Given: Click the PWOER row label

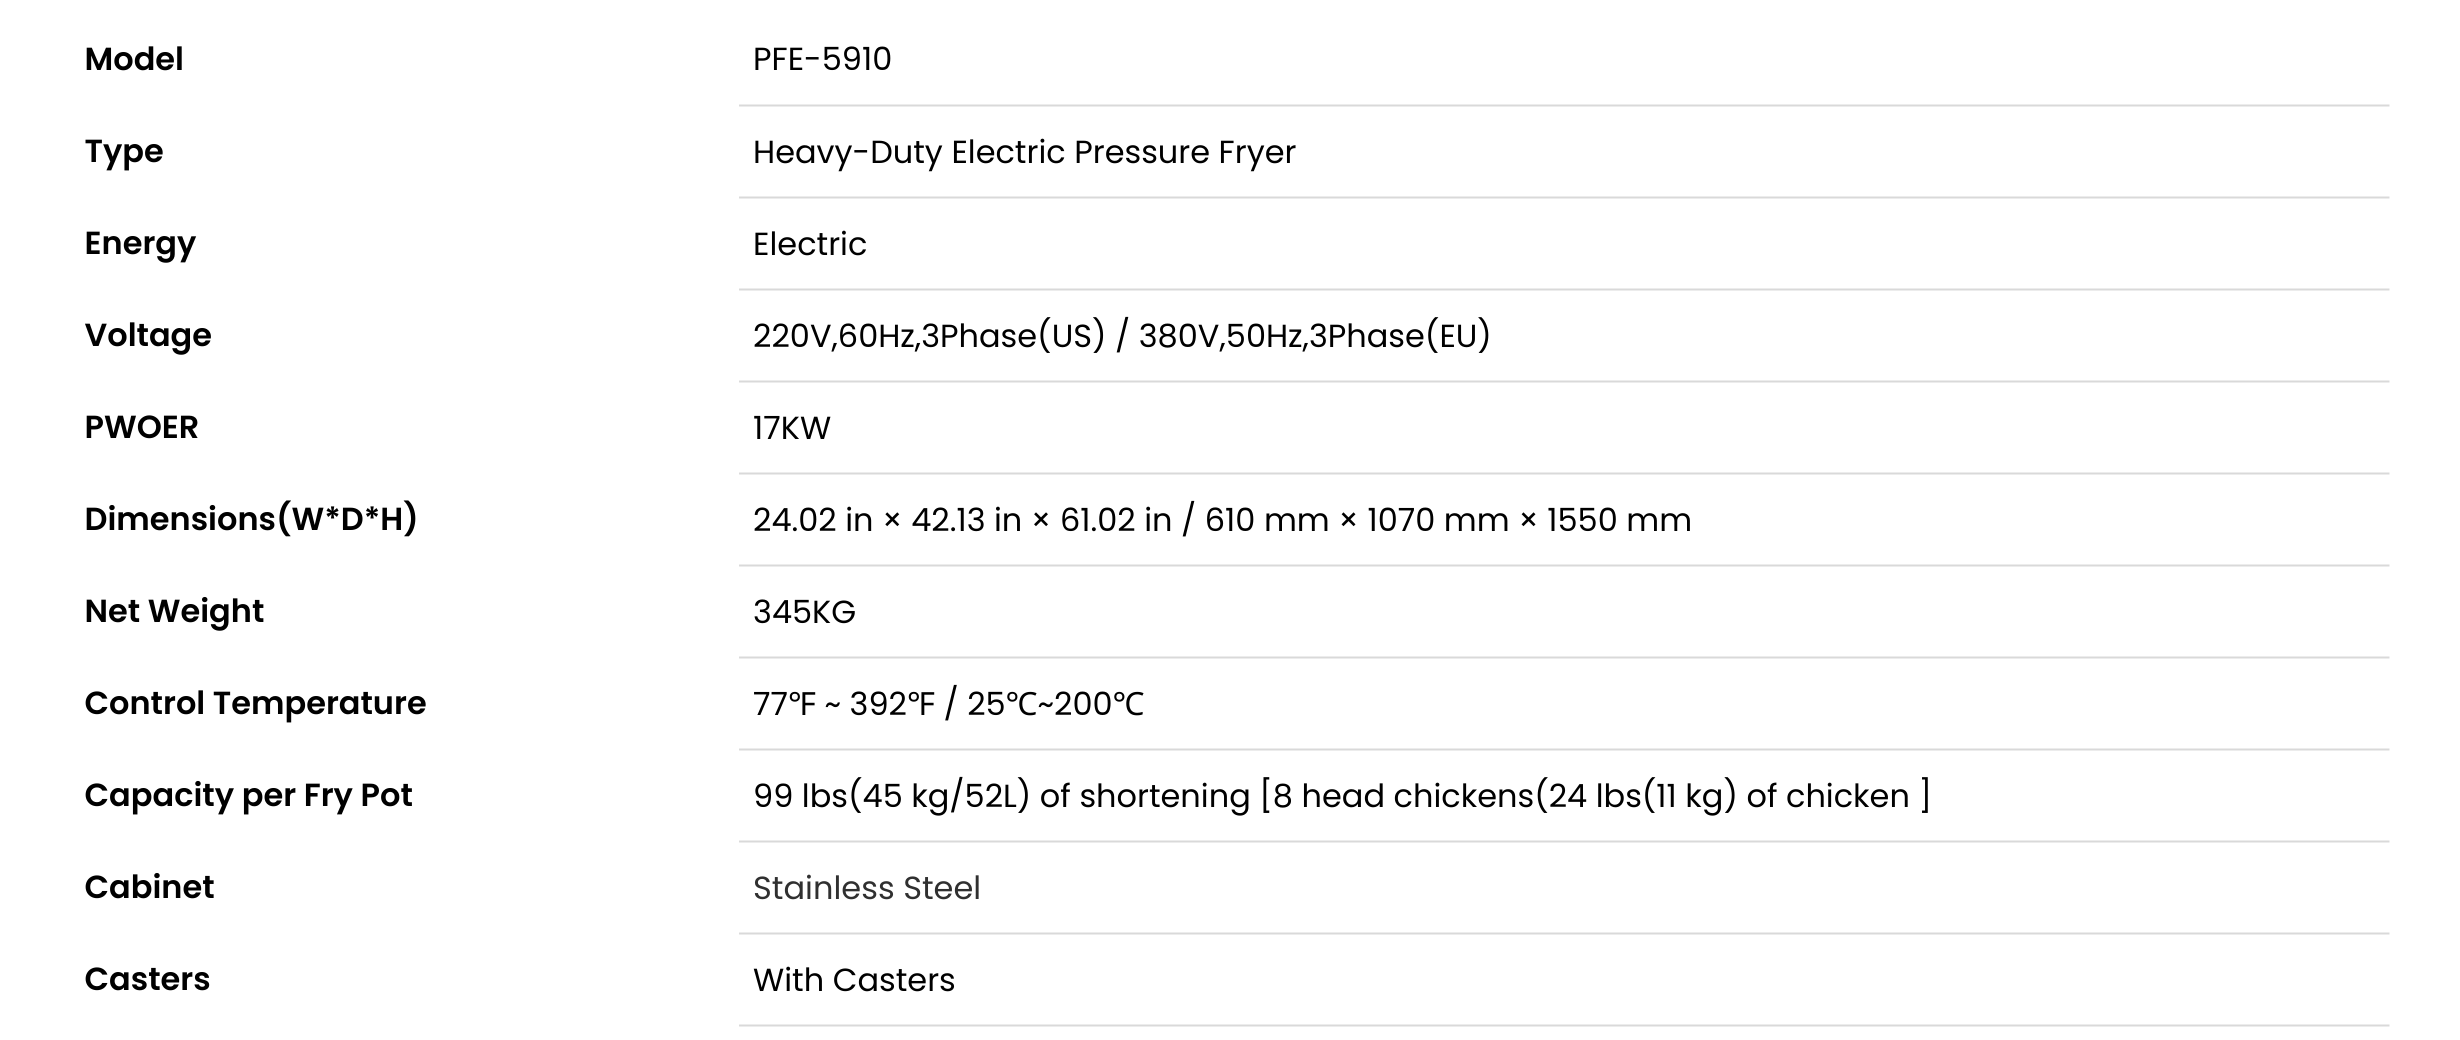Looking at the screenshot, I should [x=141, y=428].
